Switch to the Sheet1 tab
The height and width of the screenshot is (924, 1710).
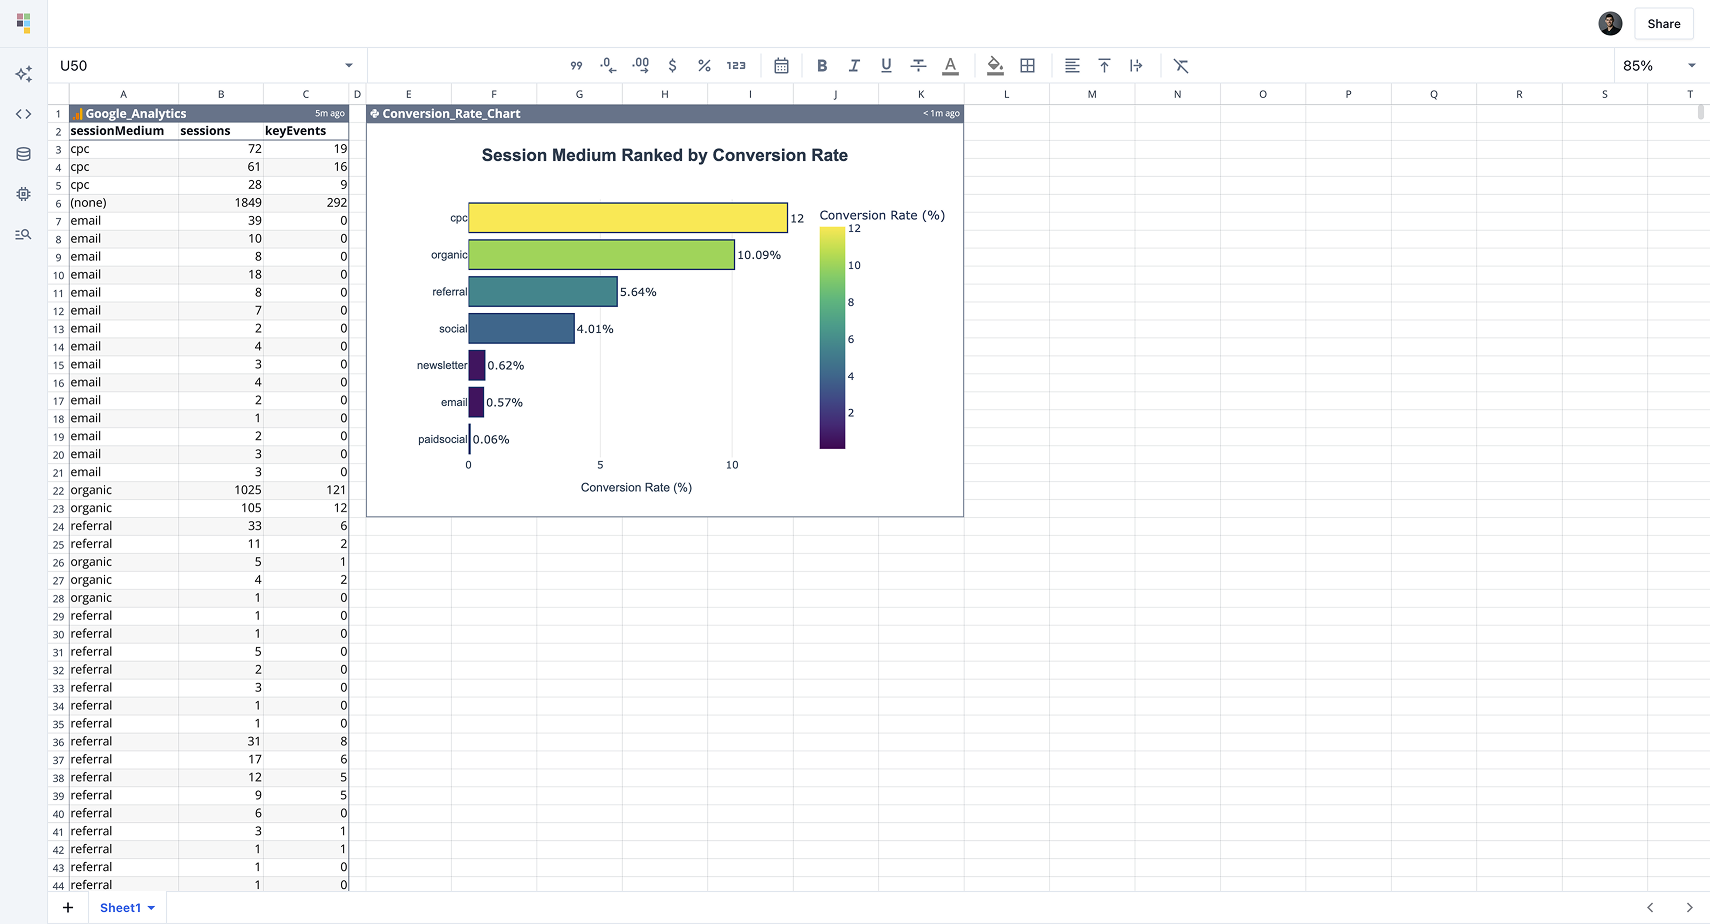[118, 908]
